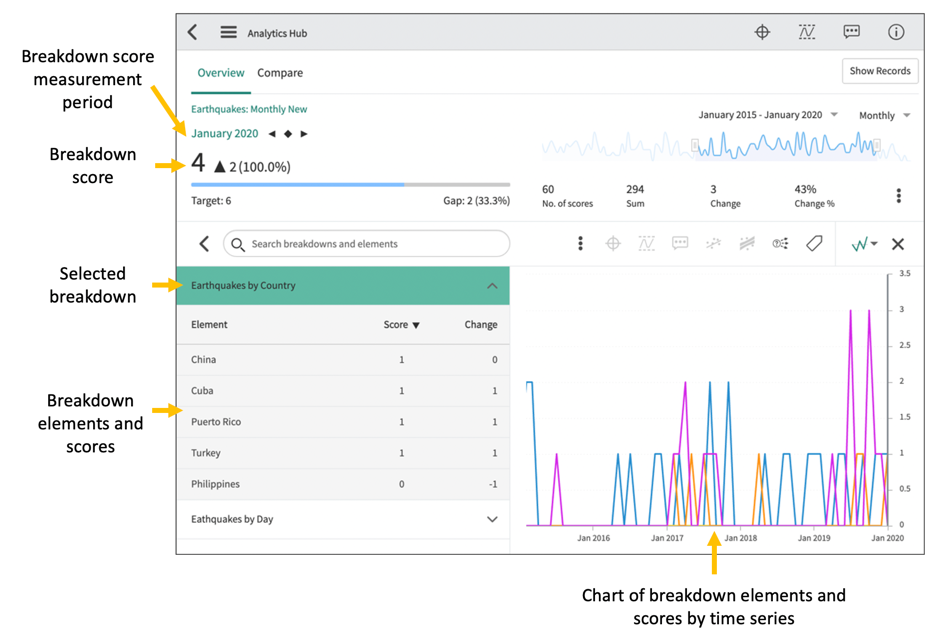The height and width of the screenshot is (640, 939).
Task: Collapse the Earthquakes by Country breakdown
Action: [491, 286]
